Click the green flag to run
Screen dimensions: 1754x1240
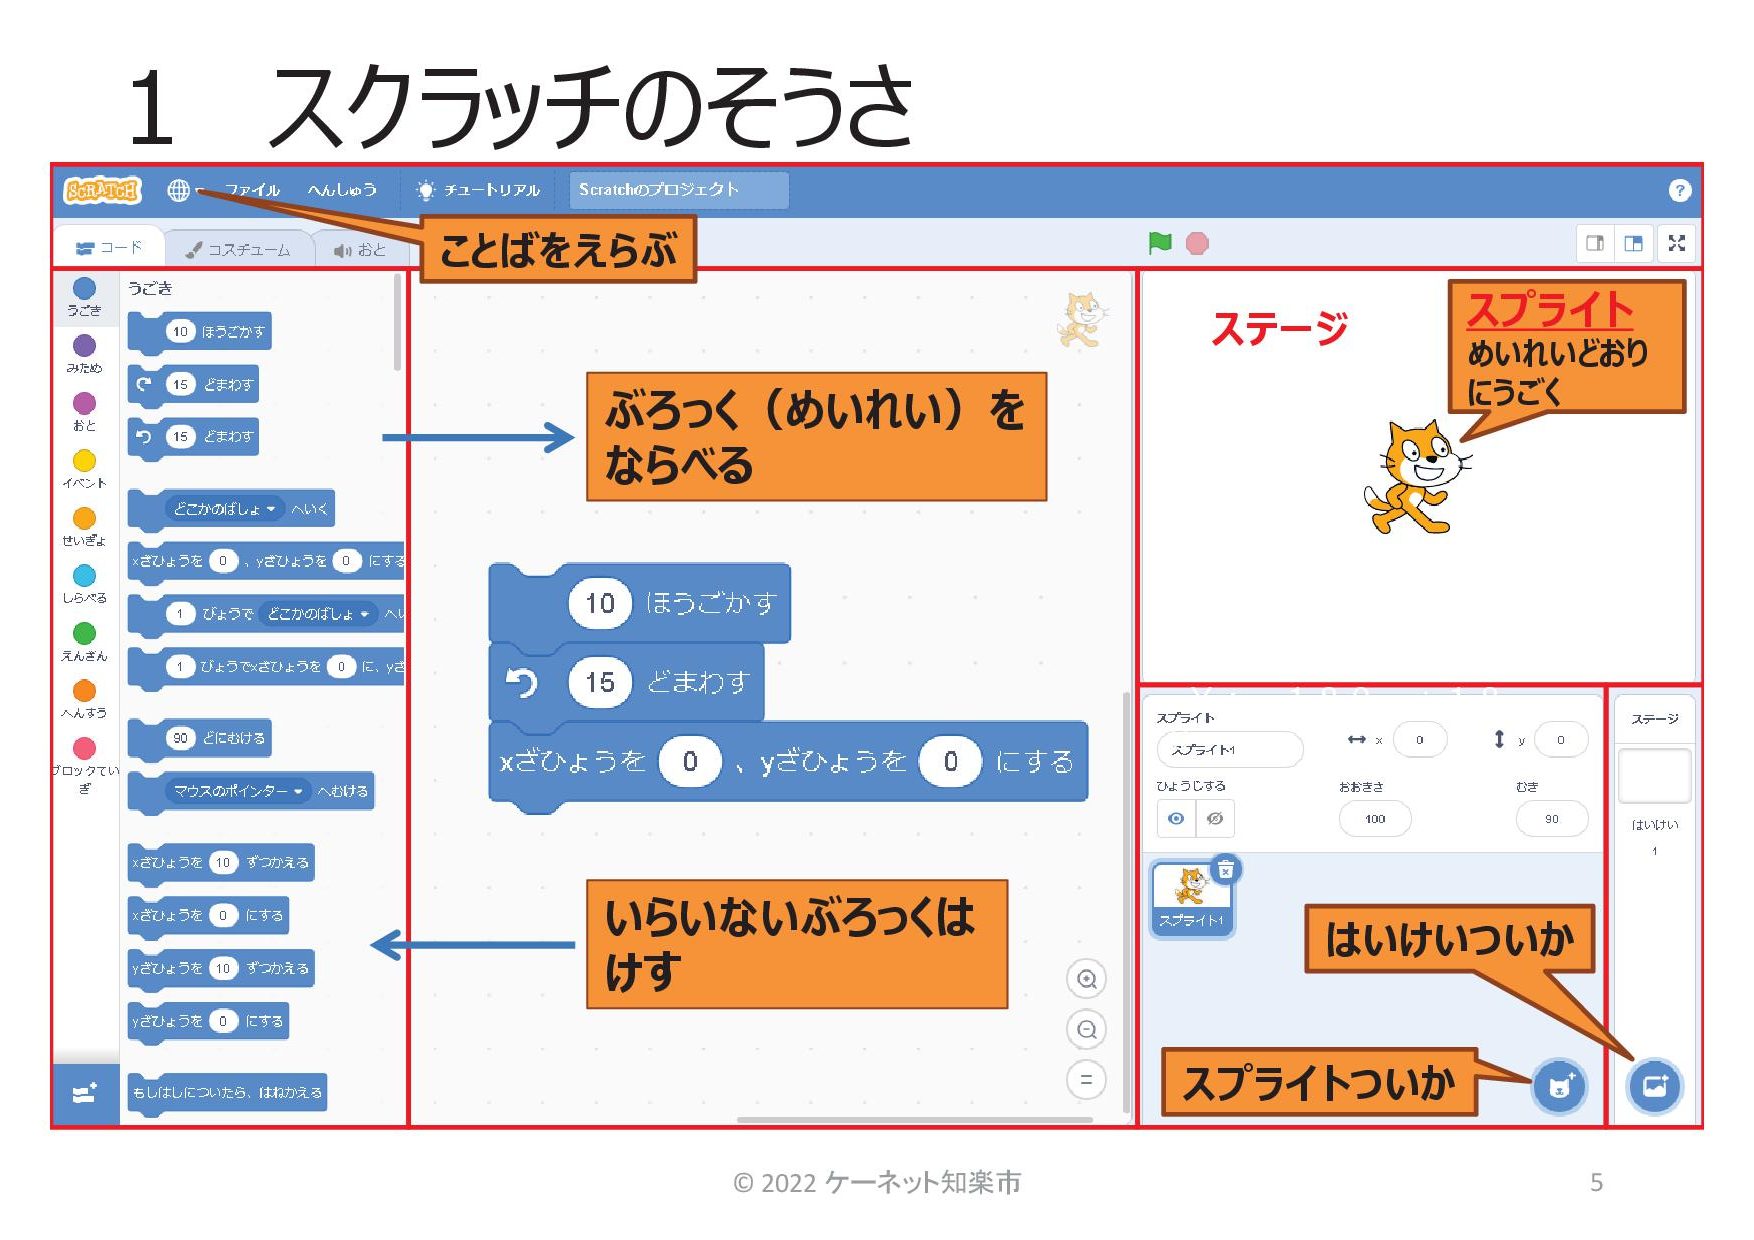(1160, 243)
